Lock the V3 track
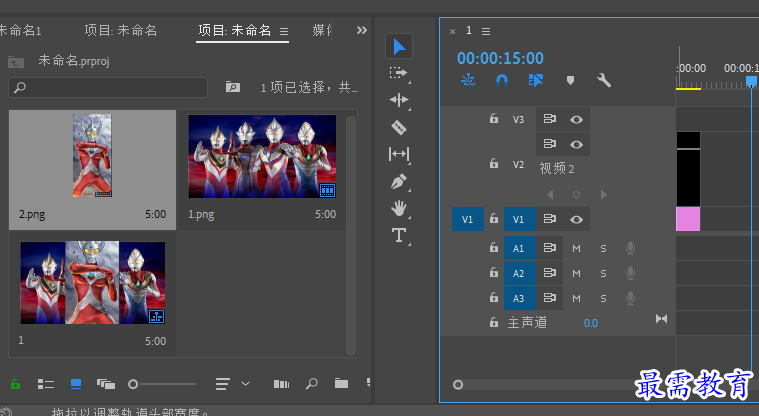 click(494, 119)
